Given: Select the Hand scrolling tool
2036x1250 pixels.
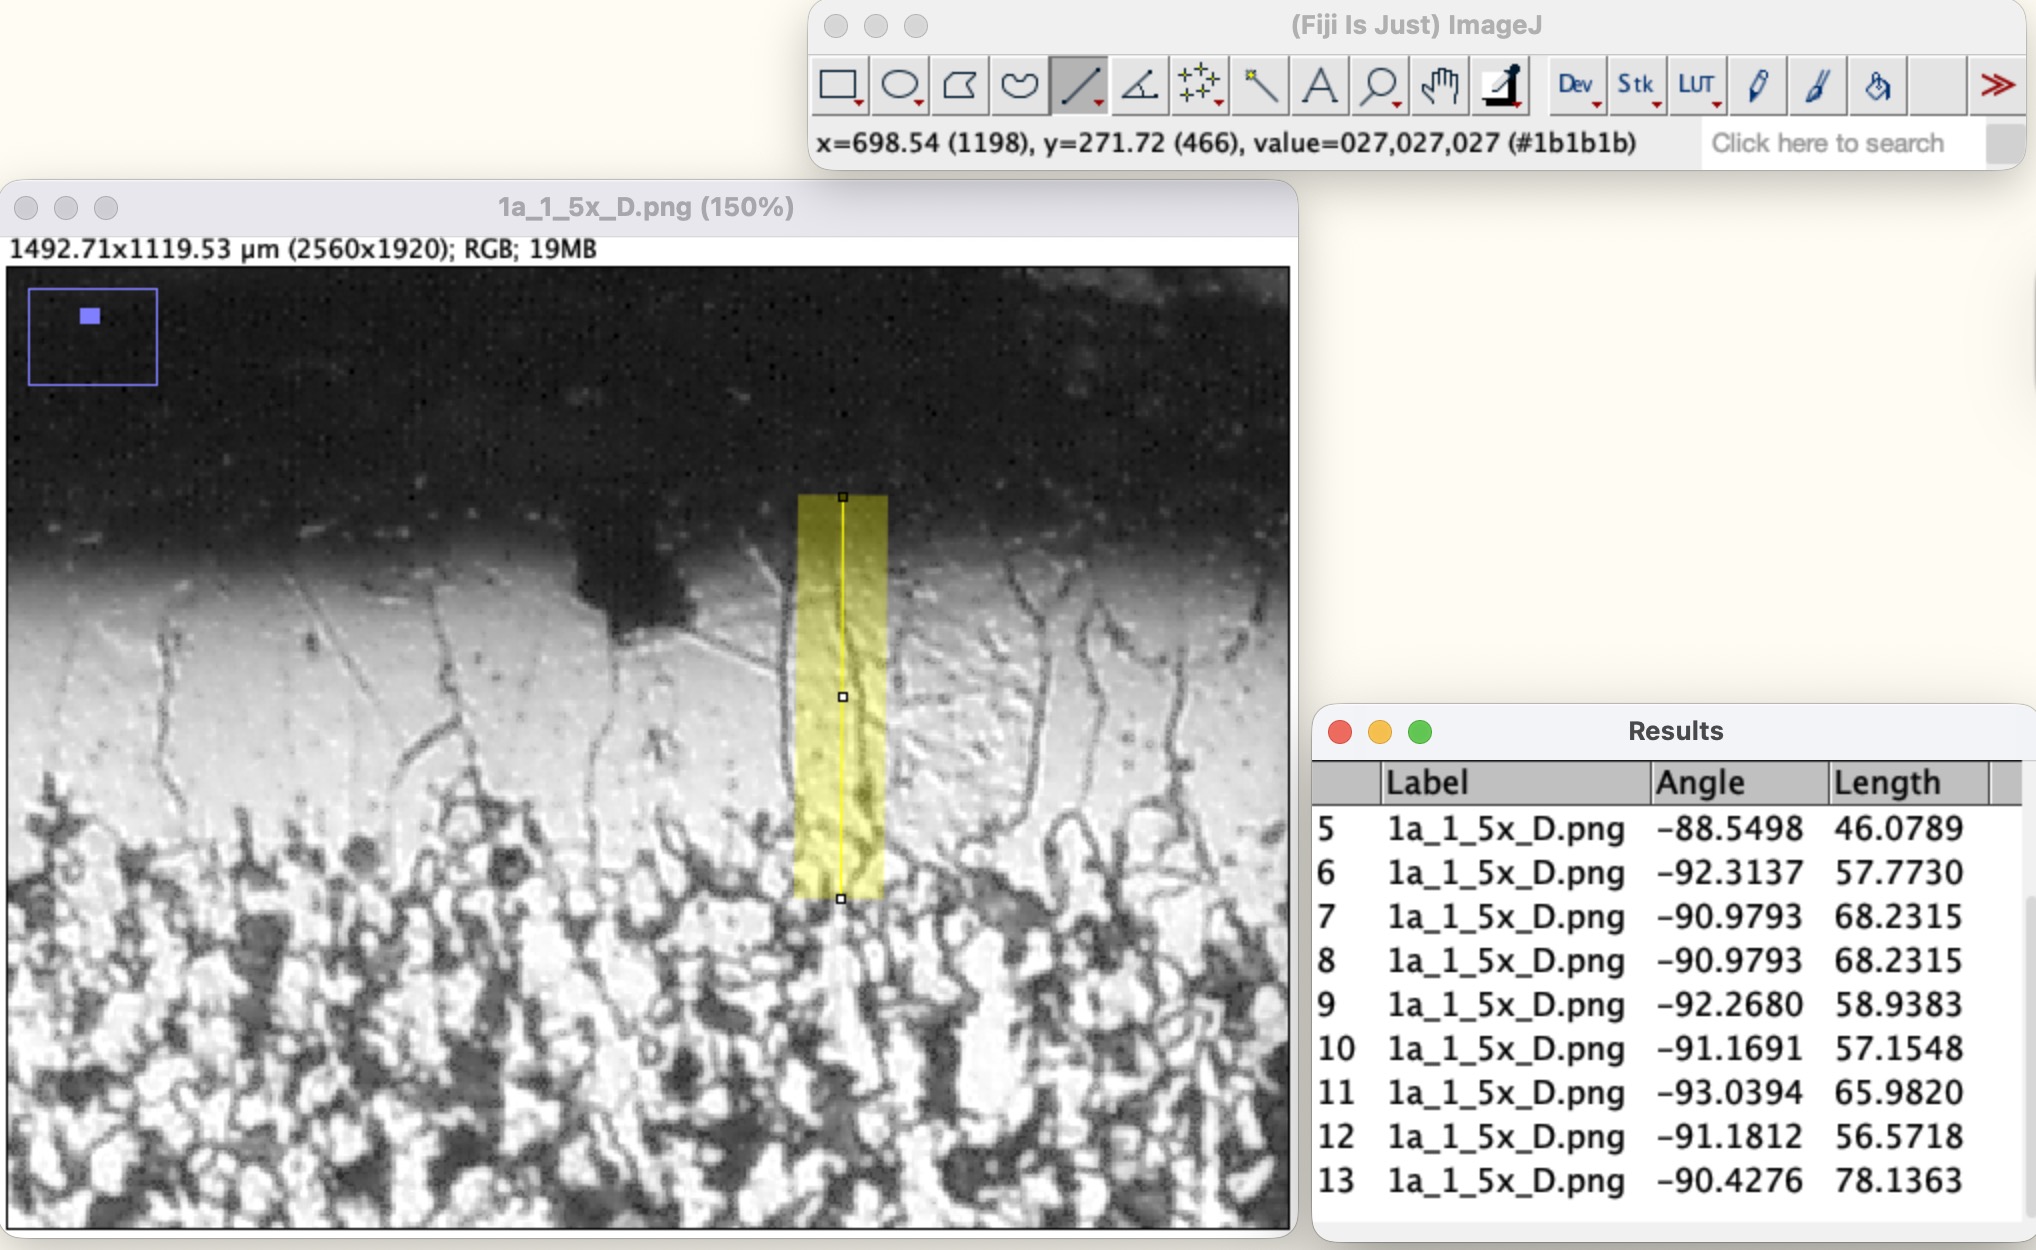Looking at the screenshot, I should click(1439, 86).
